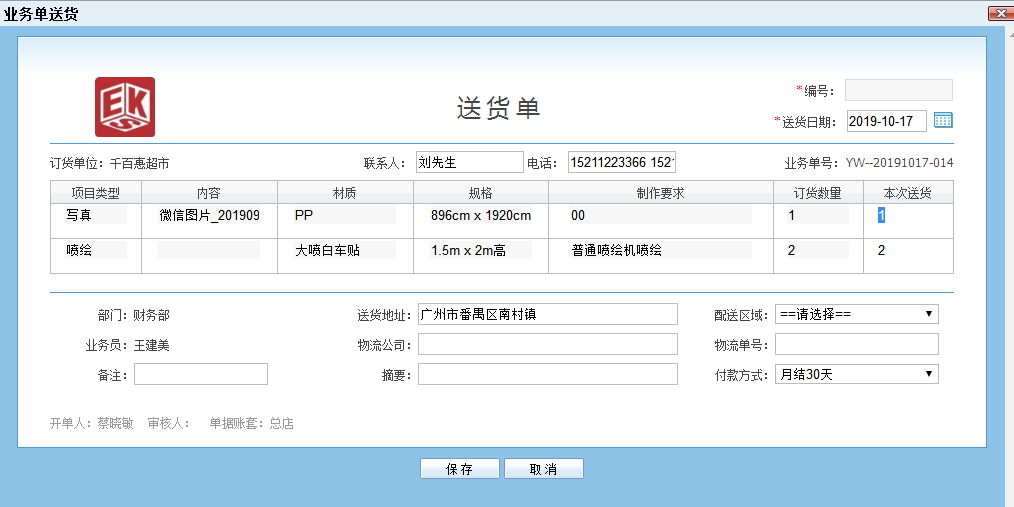Expand the 配送区域 dropdown

pos(856,314)
